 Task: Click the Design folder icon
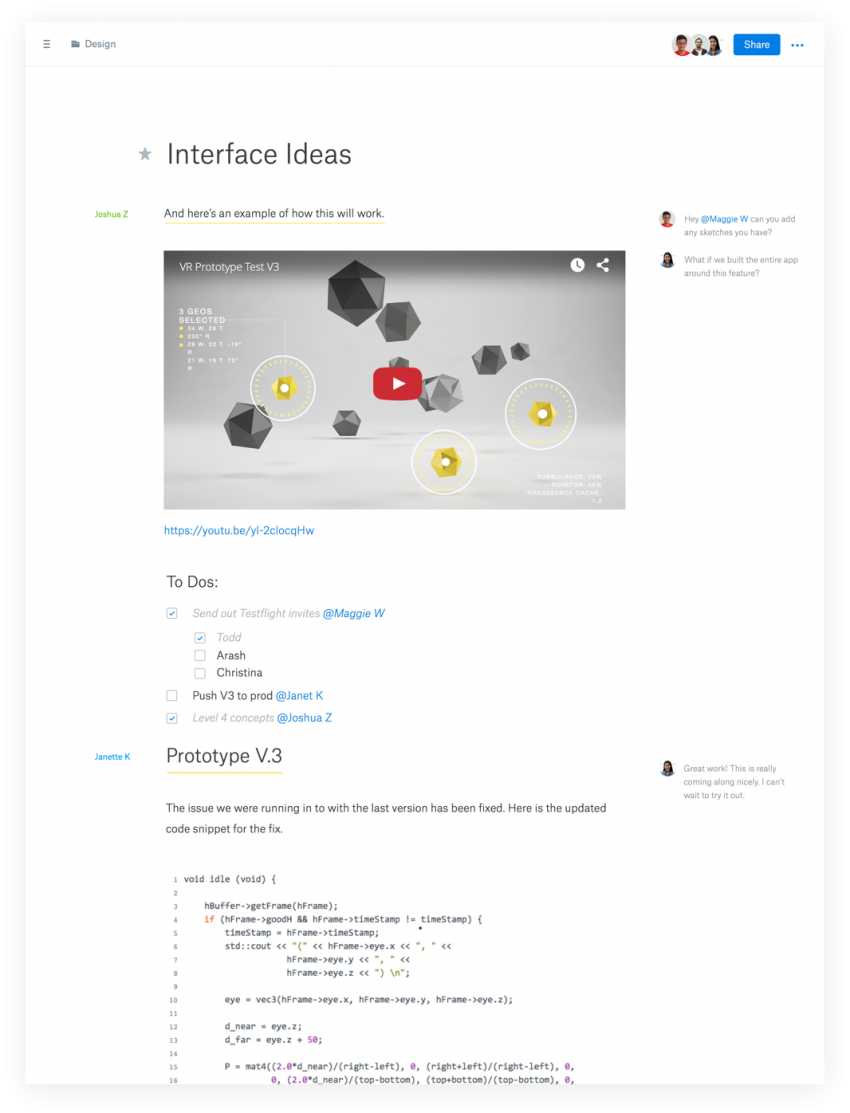[75, 44]
